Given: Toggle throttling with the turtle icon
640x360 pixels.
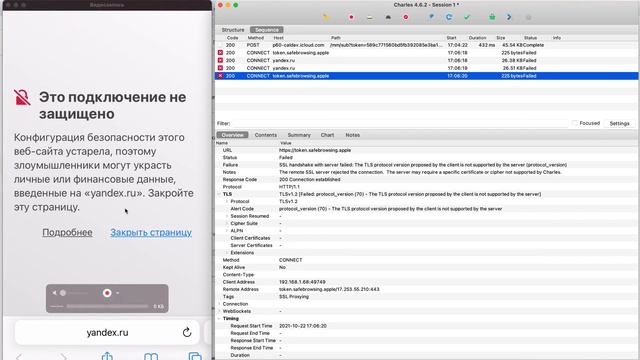Looking at the screenshot, I should pos(388,18).
